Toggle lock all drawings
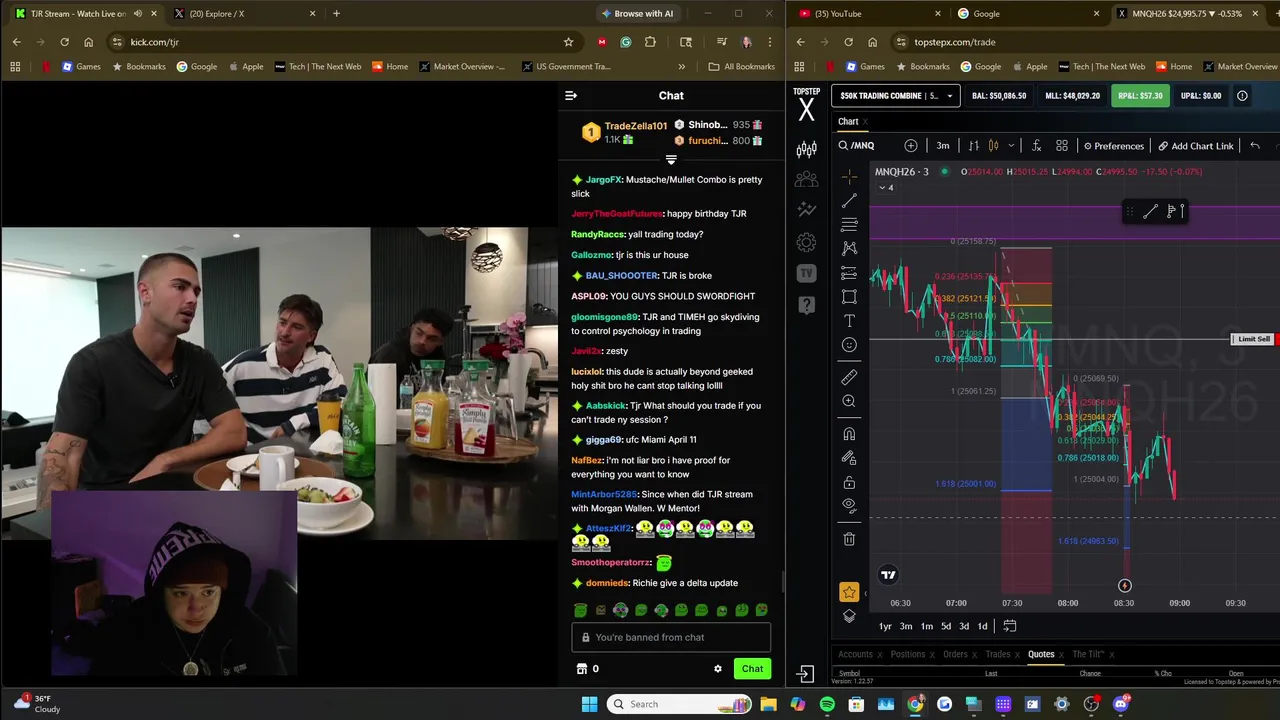 pos(849,482)
